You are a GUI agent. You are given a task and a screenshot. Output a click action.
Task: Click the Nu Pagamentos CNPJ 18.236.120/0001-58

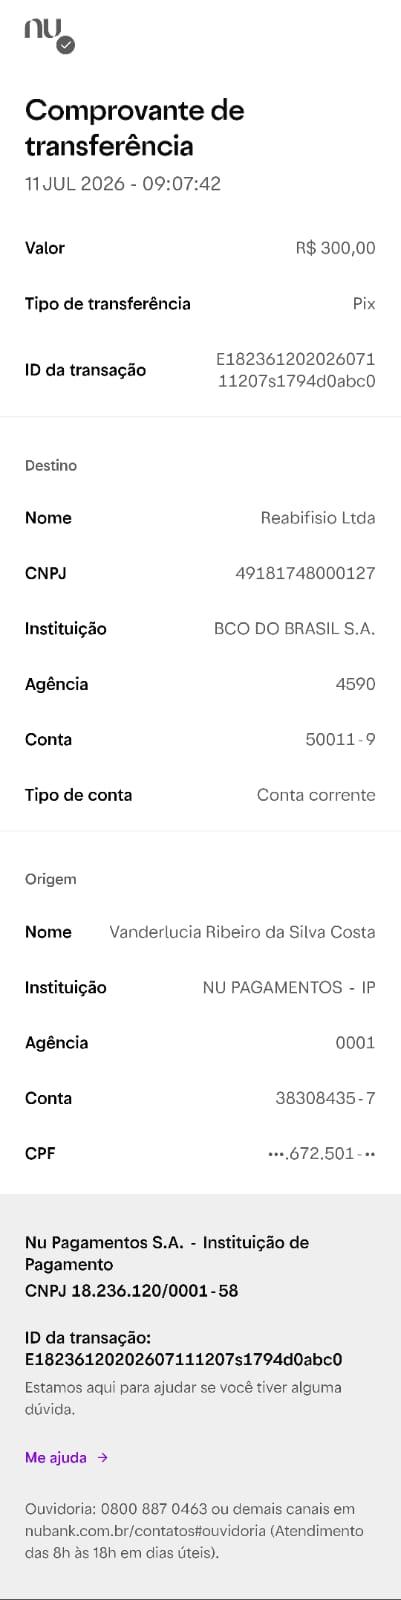point(132,1291)
